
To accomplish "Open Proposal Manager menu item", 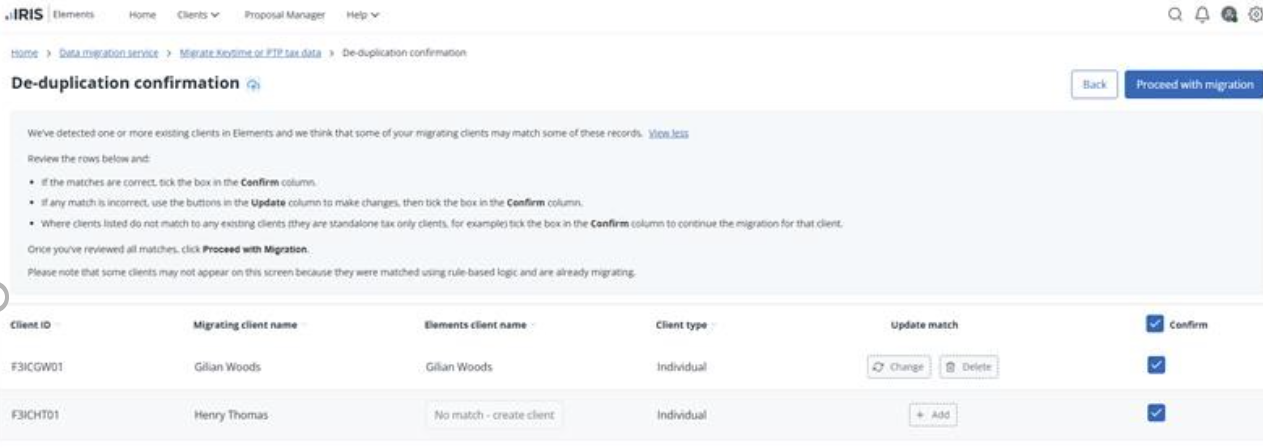I will pyautogui.click(x=284, y=15).
